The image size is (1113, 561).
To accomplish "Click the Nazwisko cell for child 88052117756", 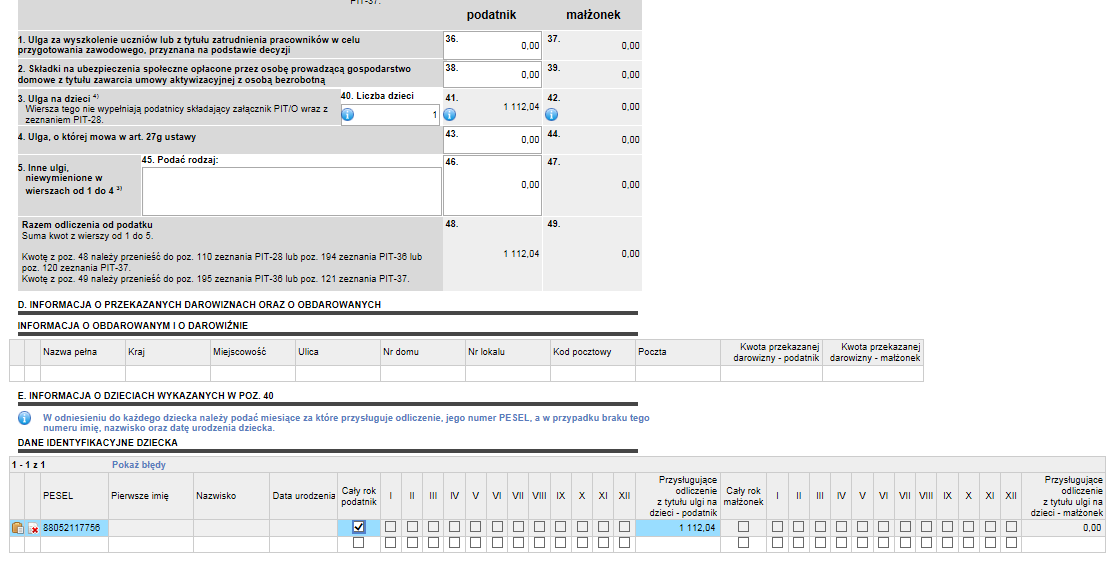I will point(231,528).
